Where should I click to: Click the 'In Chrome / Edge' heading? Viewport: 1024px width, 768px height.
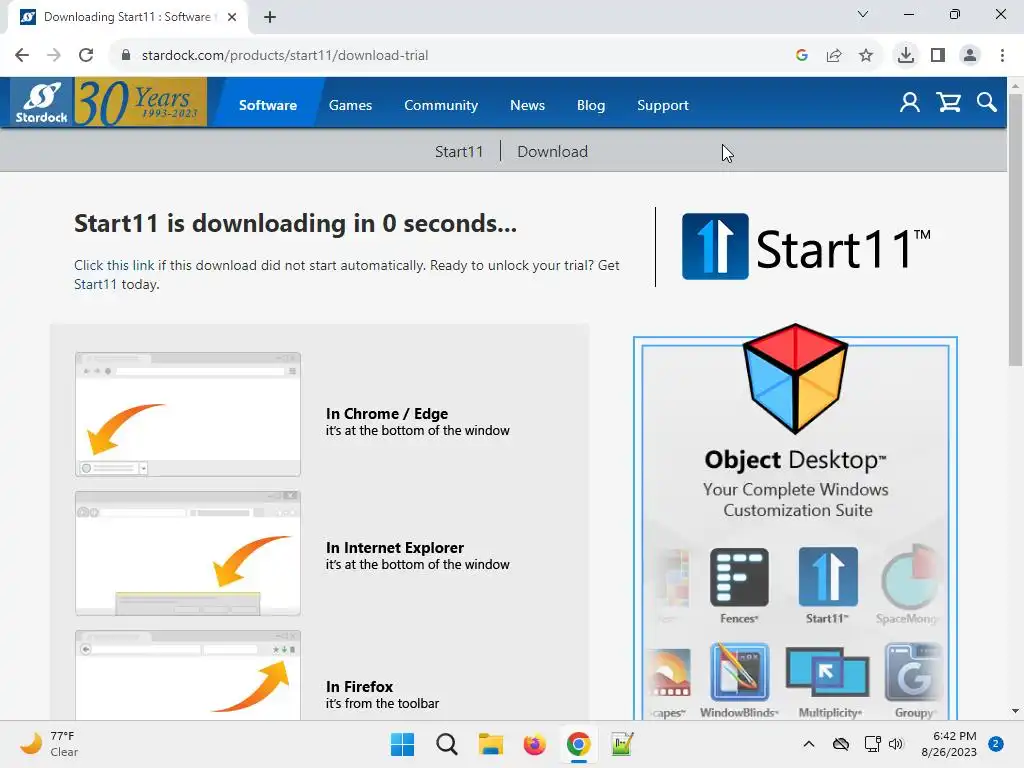[387, 413]
